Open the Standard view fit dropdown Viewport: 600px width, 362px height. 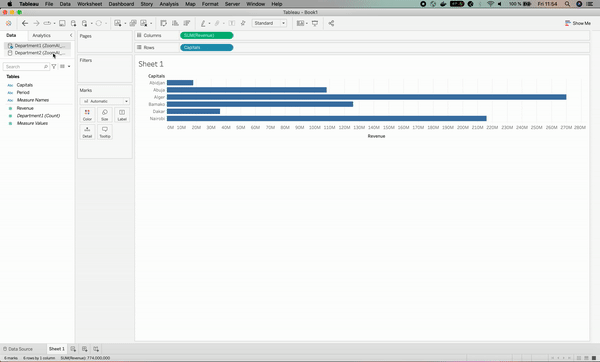269,23
